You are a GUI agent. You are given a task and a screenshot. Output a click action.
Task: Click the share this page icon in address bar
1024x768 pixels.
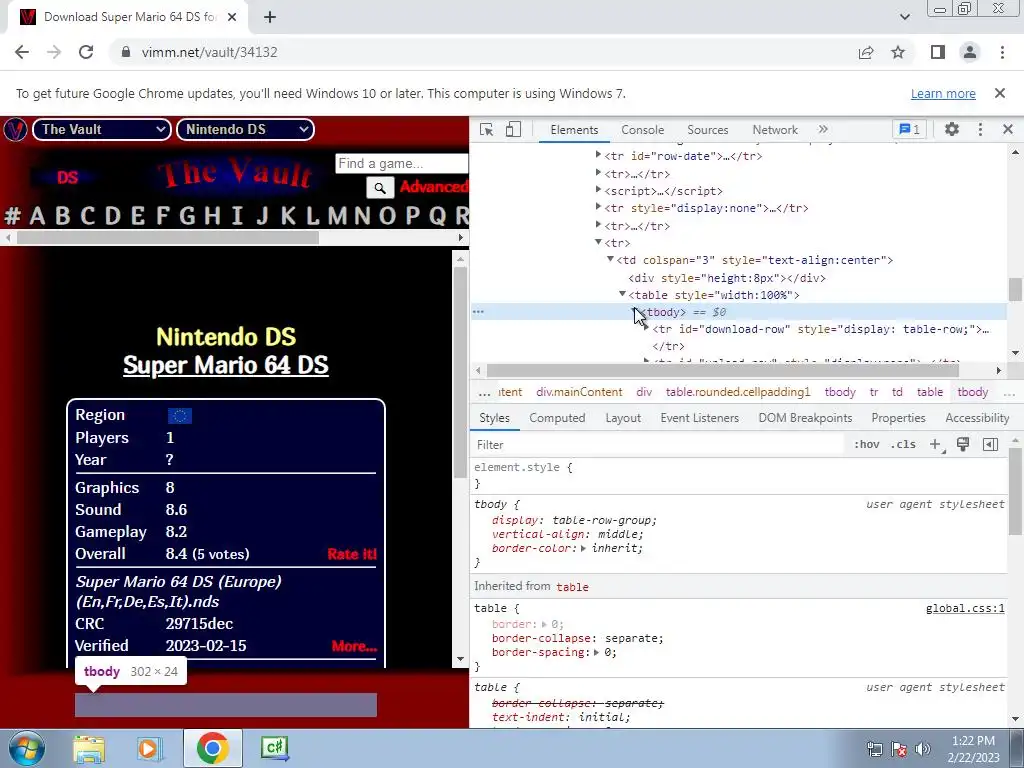pyautogui.click(x=866, y=52)
